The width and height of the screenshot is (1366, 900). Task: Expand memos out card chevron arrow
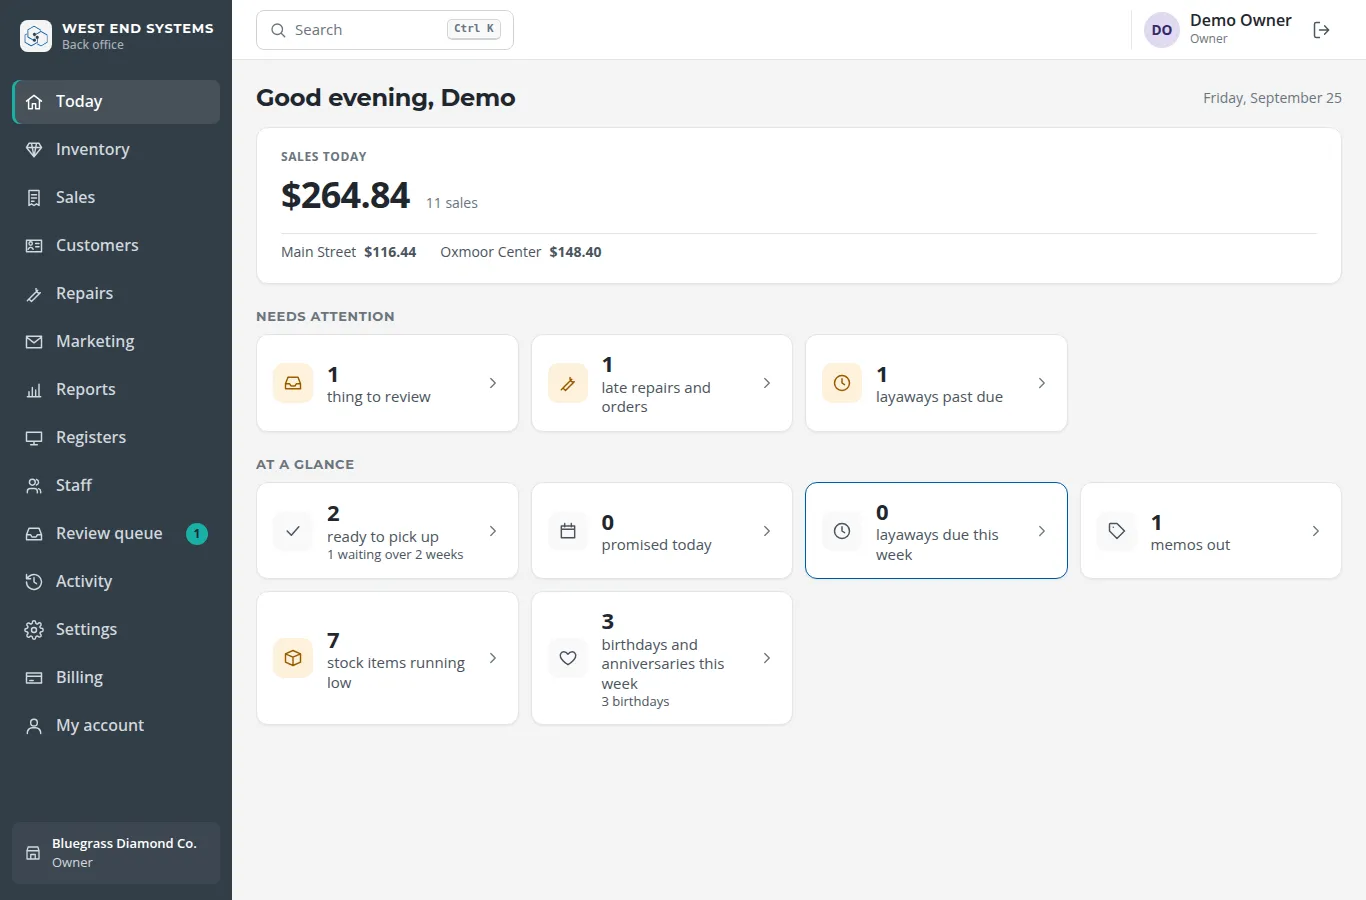[1316, 531]
